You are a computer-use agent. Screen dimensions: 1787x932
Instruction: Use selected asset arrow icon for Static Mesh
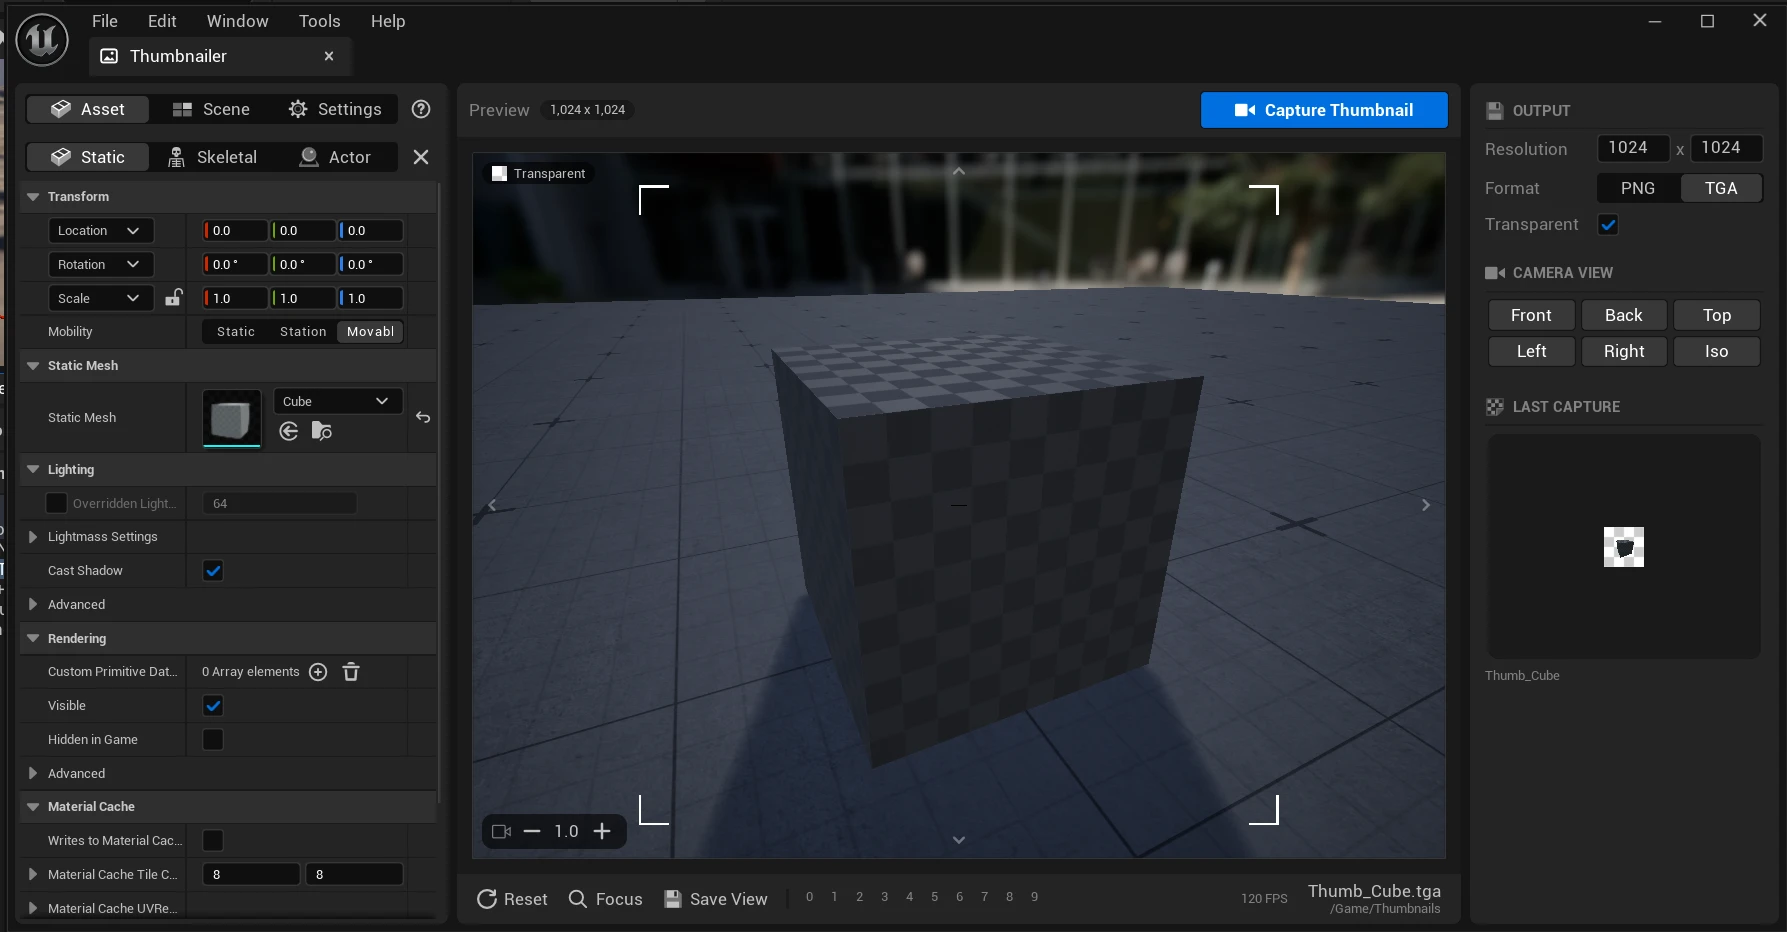pyautogui.click(x=289, y=431)
